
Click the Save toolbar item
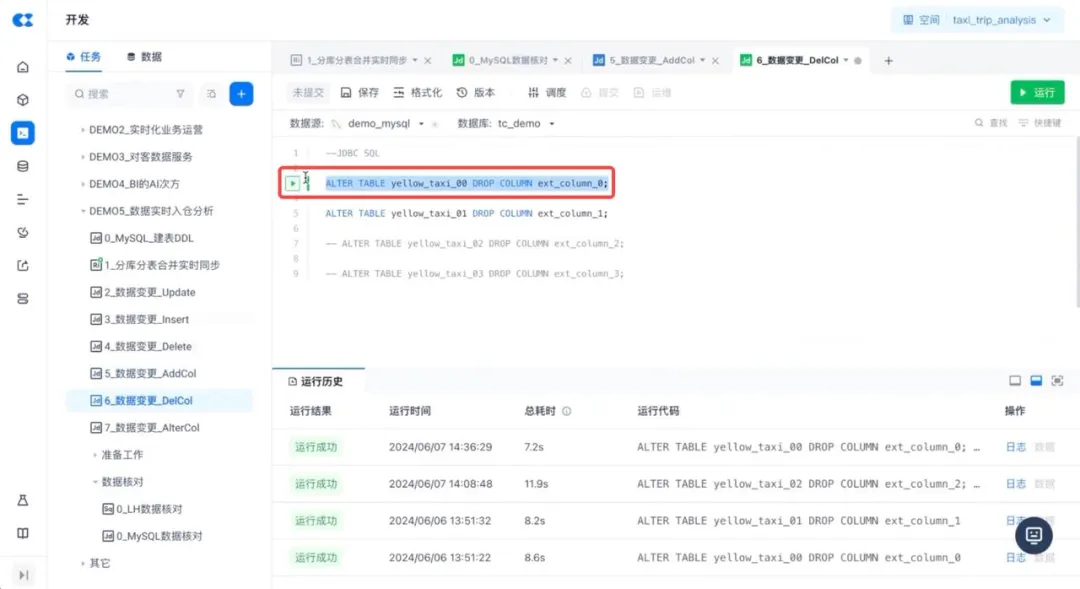360,93
